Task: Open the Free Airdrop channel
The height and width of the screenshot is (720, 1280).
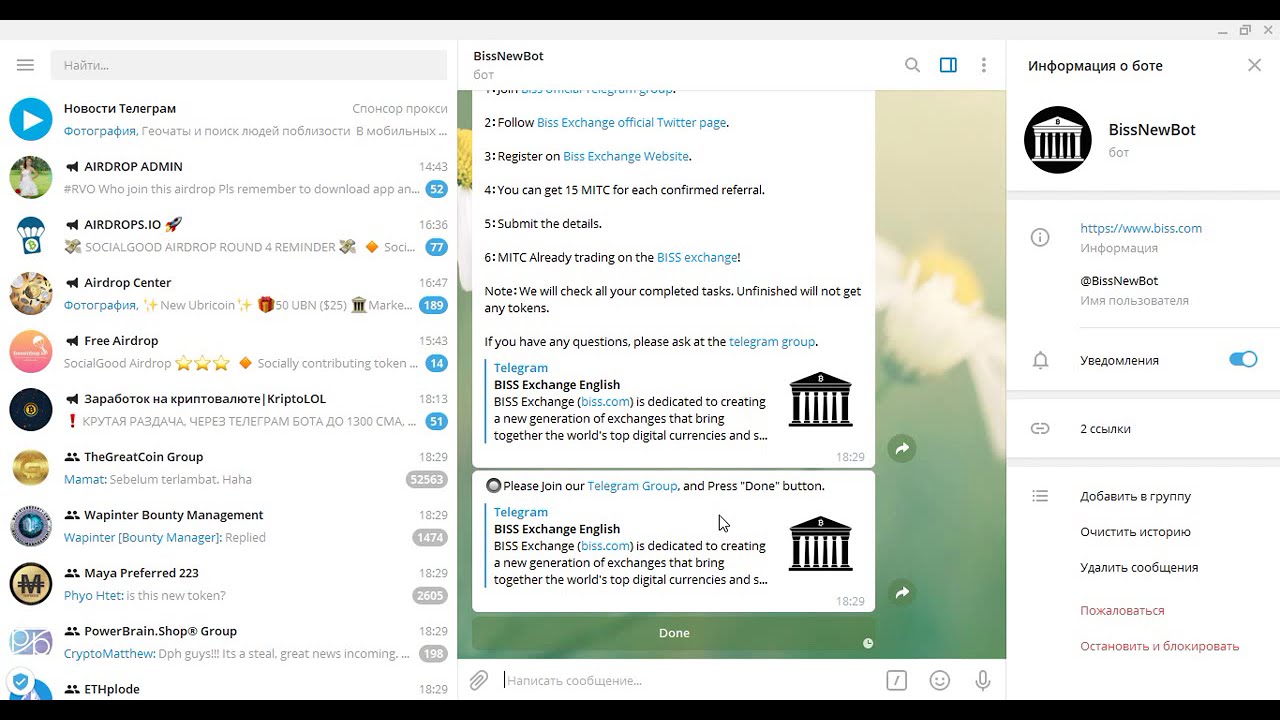Action: click(x=229, y=351)
